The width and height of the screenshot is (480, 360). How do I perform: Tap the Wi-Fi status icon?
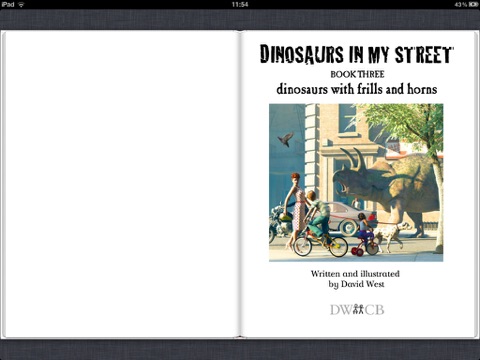point(21,4)
